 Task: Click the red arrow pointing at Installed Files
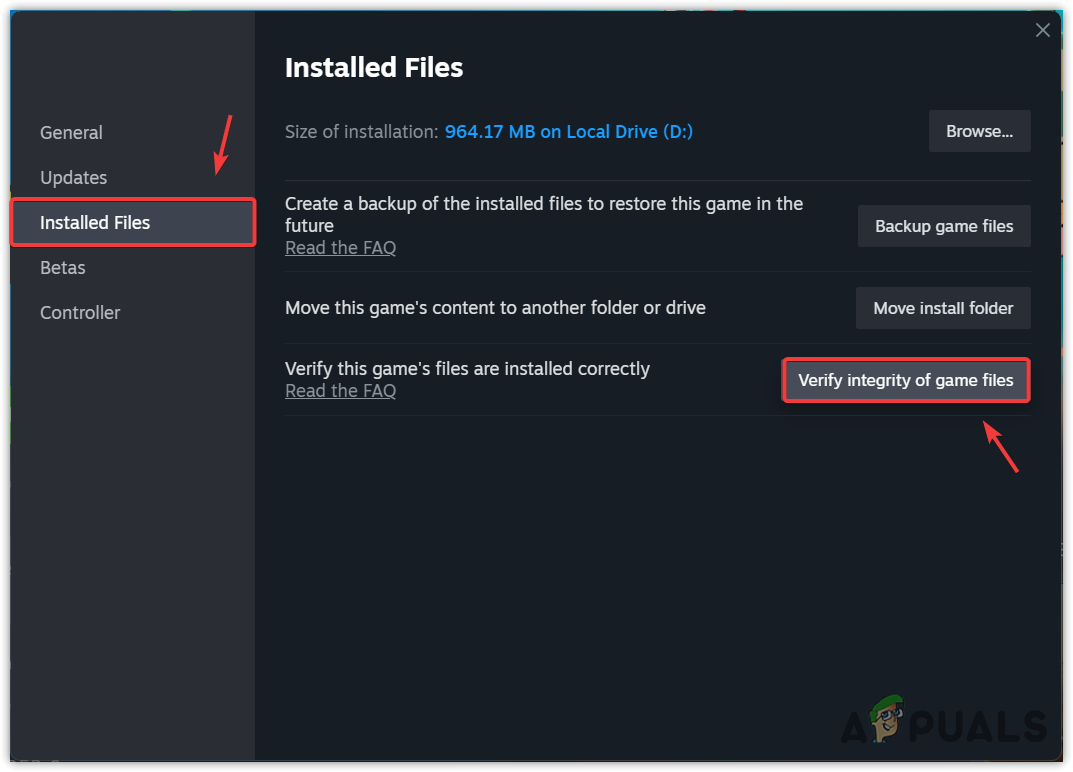click(224, 144)
